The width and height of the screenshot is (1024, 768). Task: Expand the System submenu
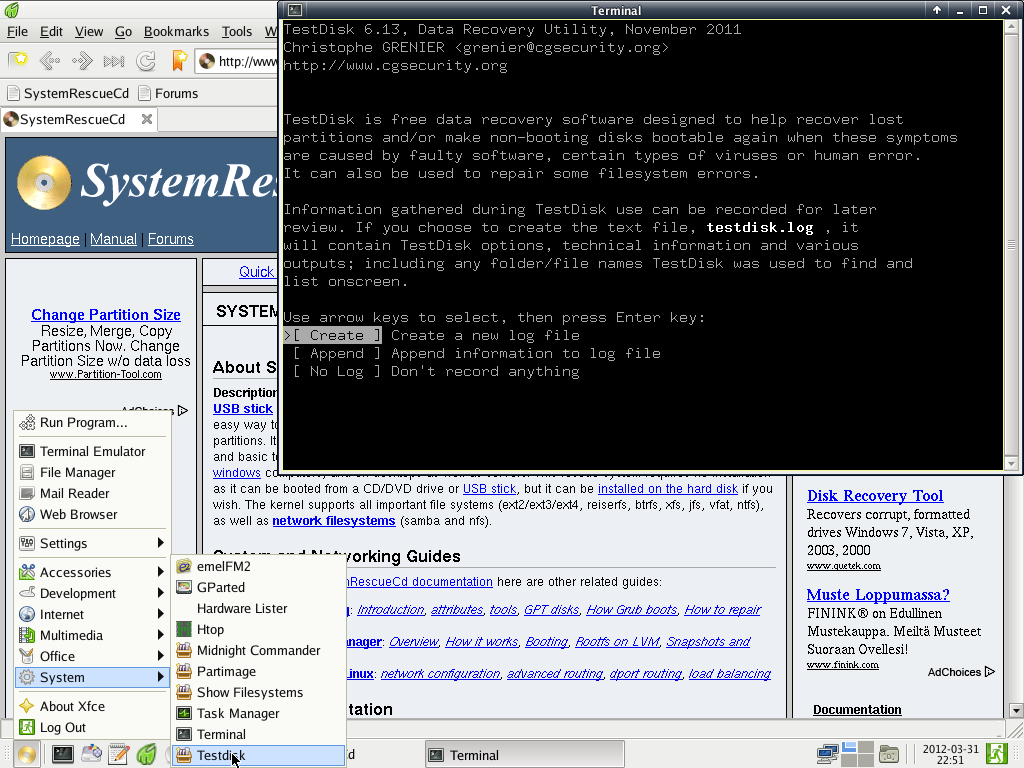click(92, 677)
